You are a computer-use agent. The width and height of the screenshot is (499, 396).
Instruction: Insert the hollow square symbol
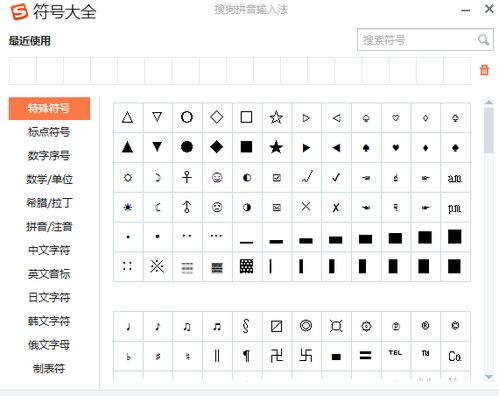(x=247, y=118)
